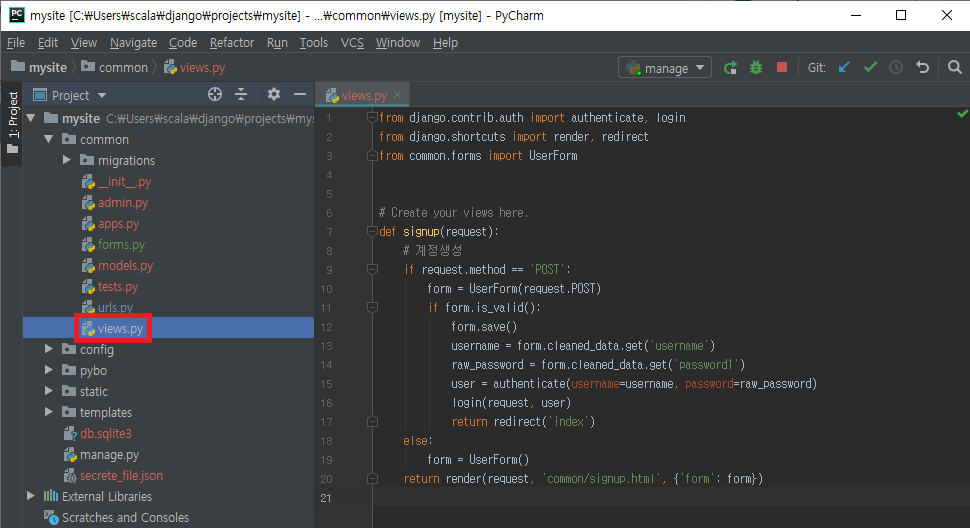
Task: Expand the templates folder
Action: (49, 412)
